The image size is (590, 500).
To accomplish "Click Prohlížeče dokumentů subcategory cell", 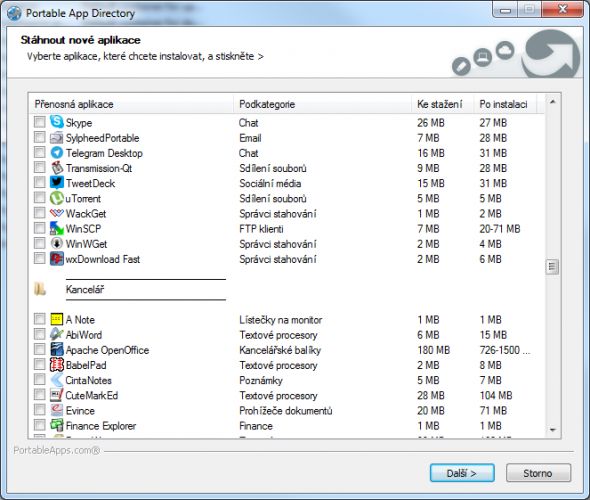I will [x=286, y=410].
